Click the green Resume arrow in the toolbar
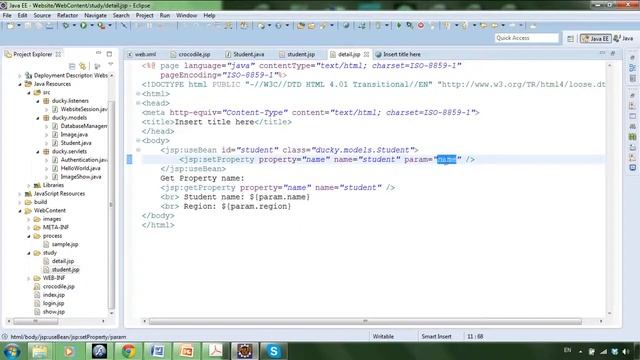The width and height of the screenshot is (640, 360). [399, 26]
